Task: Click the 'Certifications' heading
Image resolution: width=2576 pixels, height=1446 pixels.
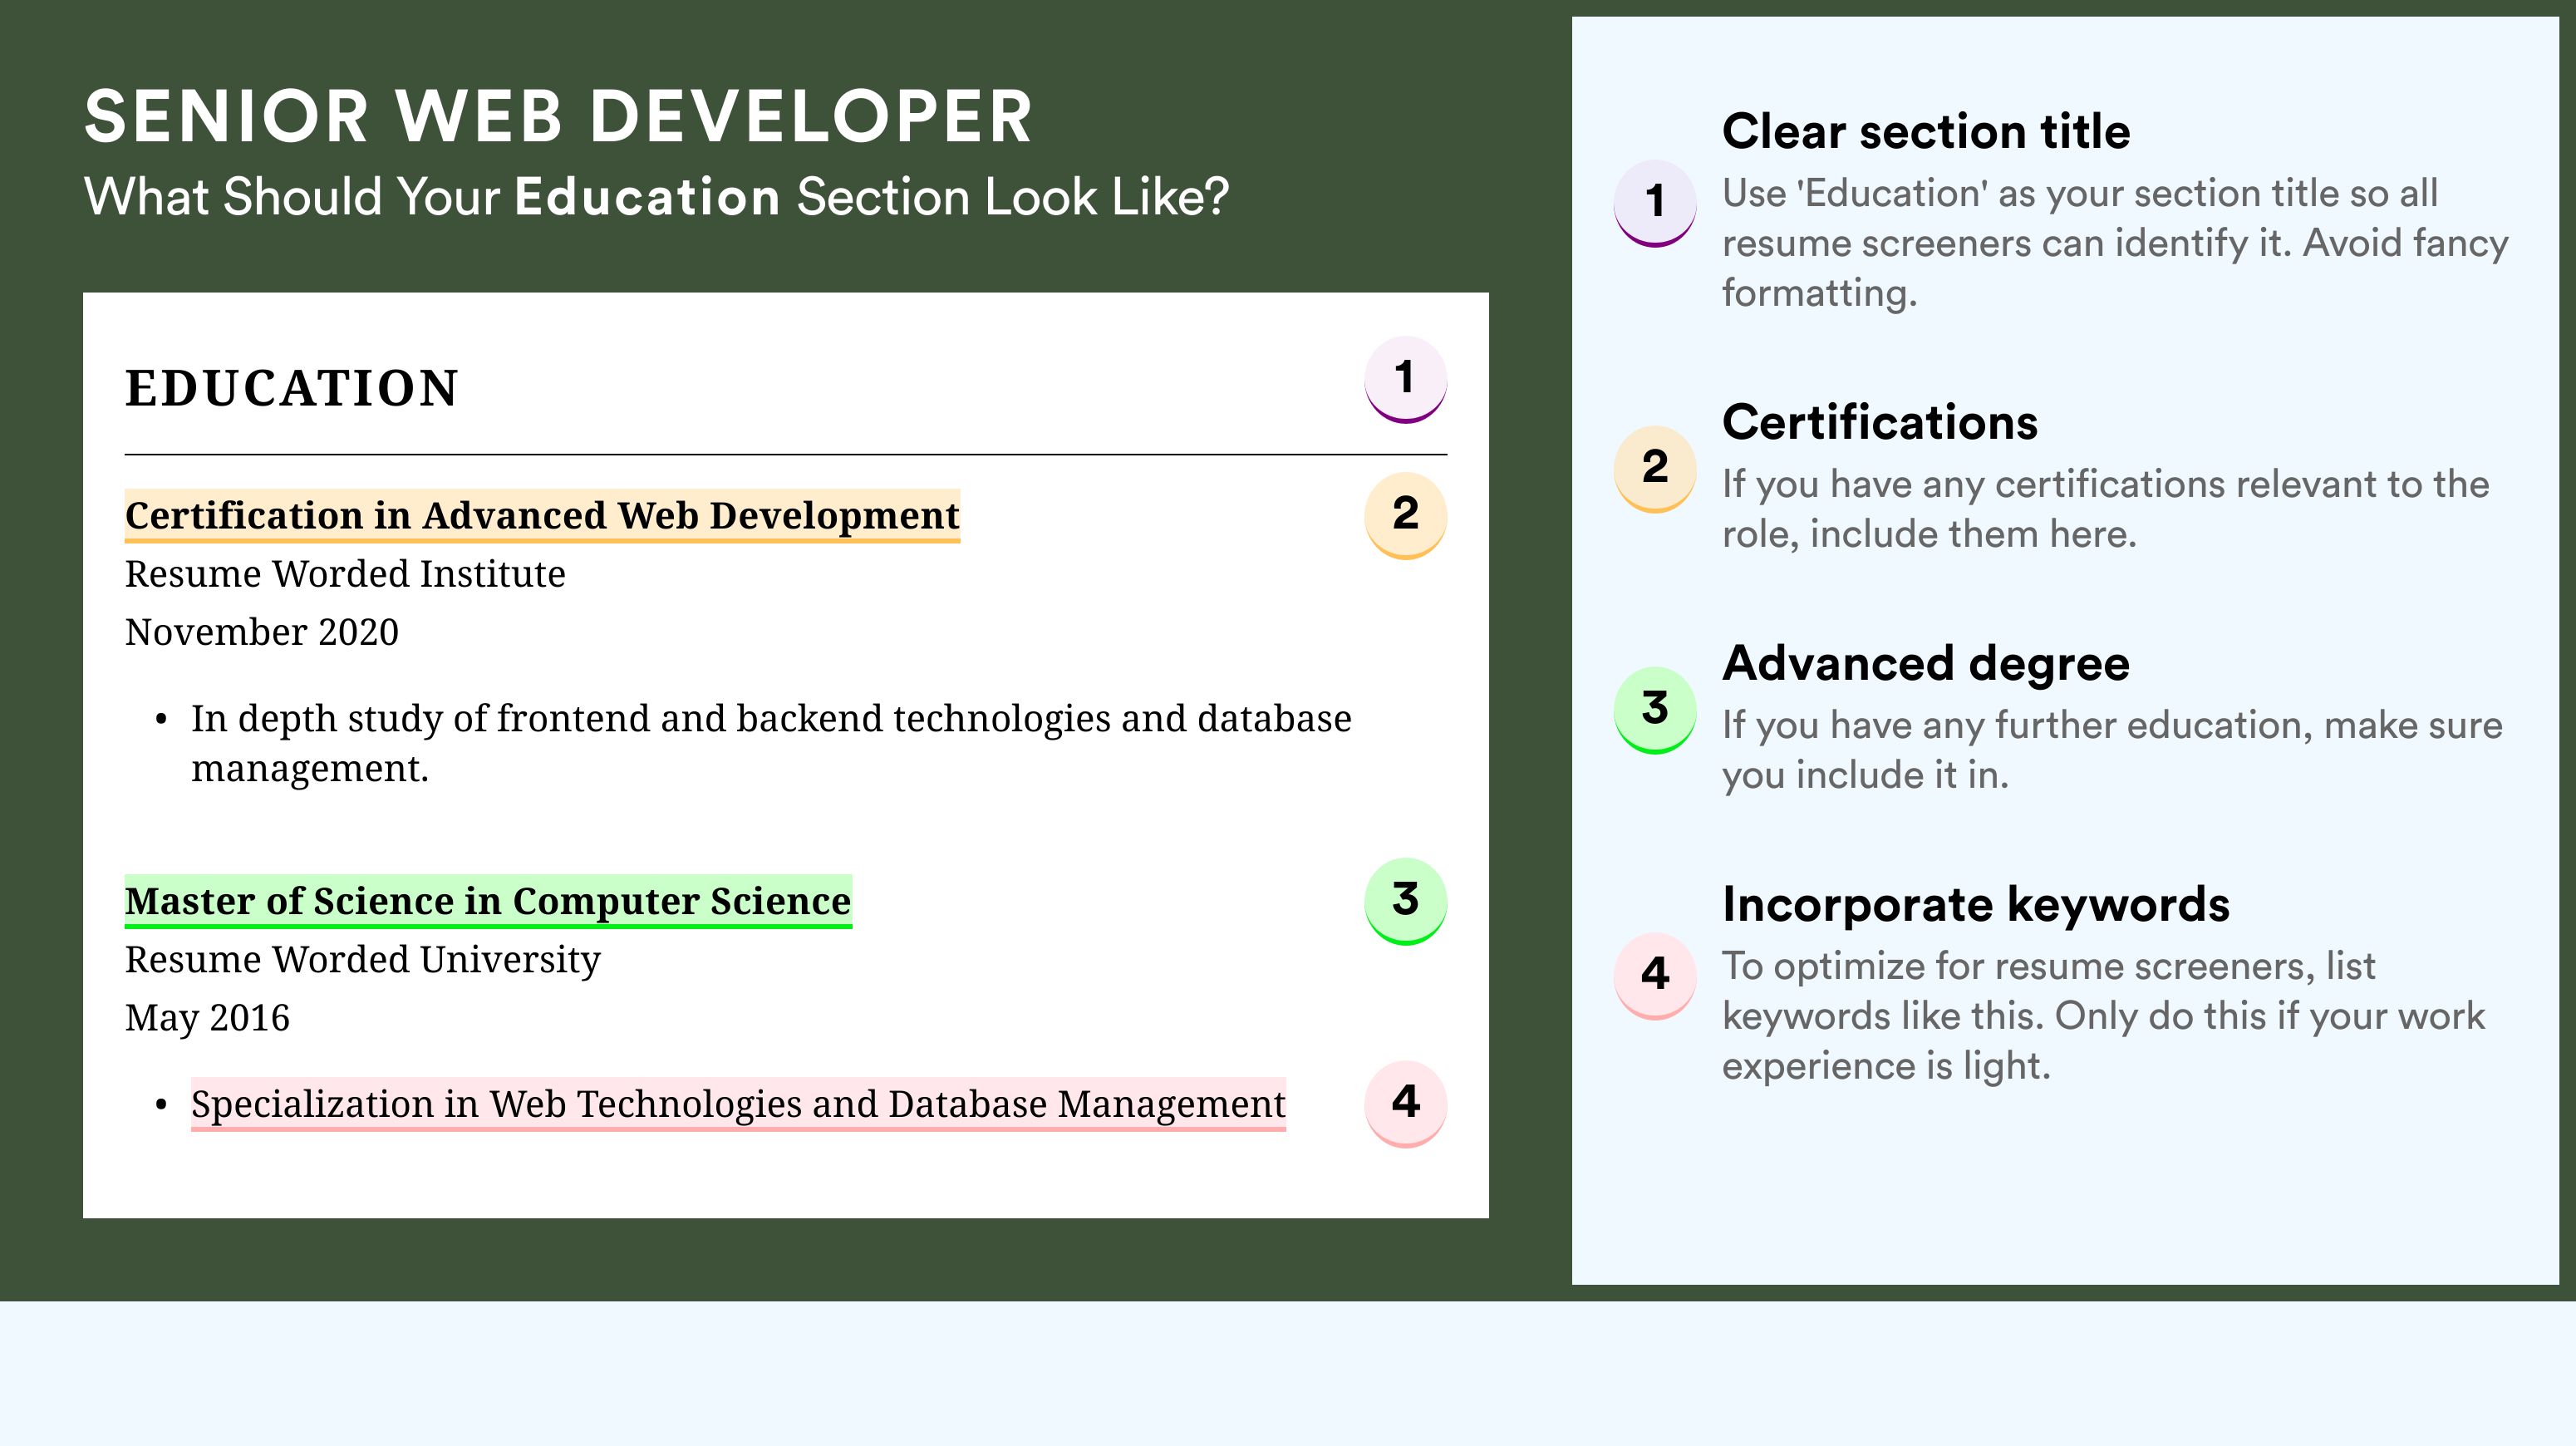Action: 1880,423
